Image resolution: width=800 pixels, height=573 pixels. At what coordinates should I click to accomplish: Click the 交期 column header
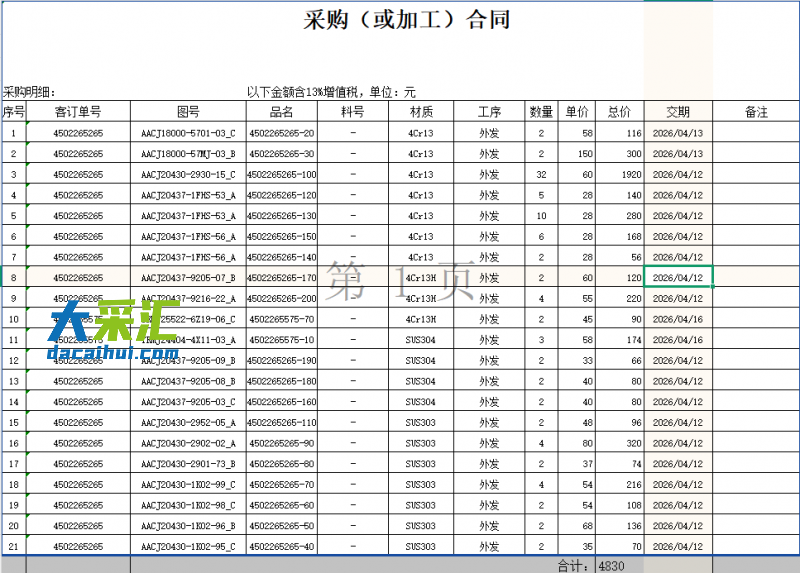[x=678, y=112]
